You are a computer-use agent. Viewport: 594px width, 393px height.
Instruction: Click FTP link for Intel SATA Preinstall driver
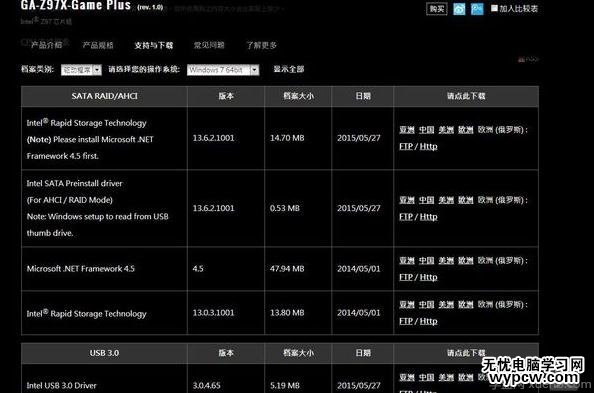(406, 217)
